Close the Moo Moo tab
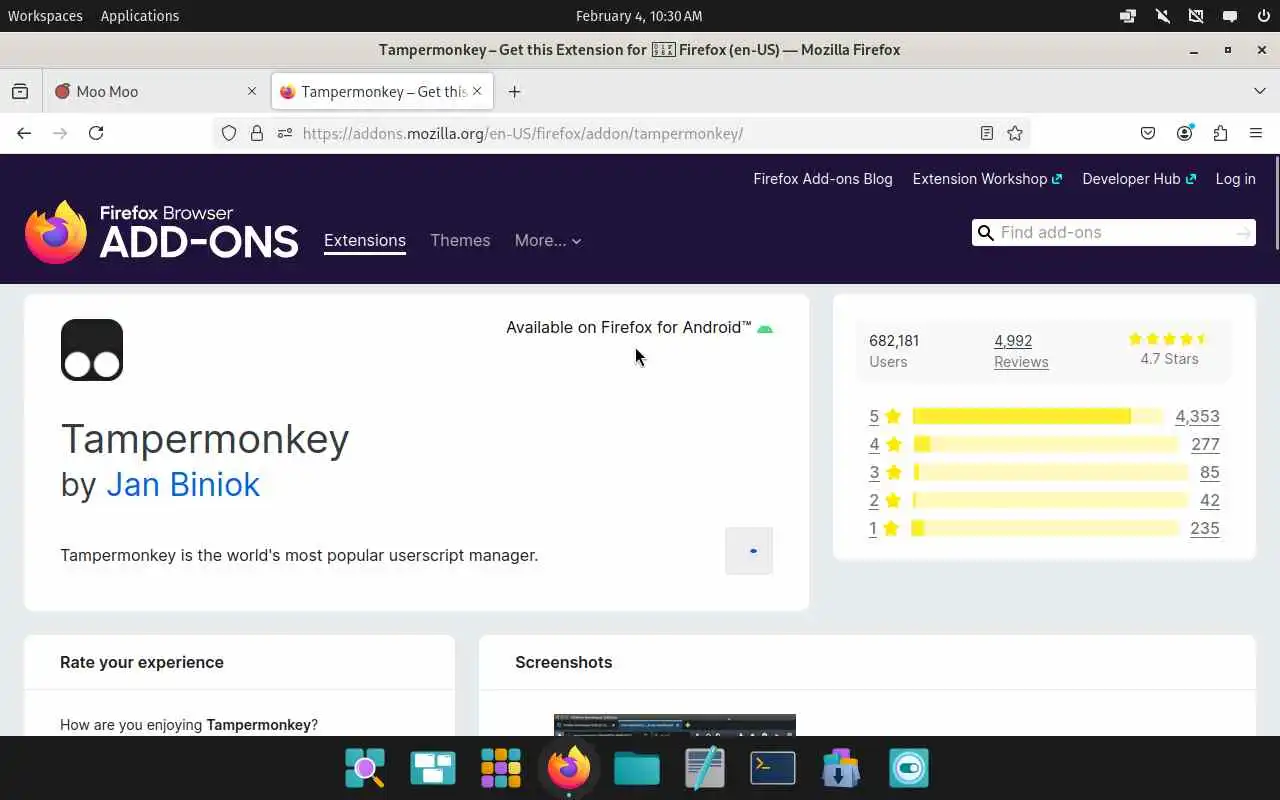1280x800 pixels. 252,91
